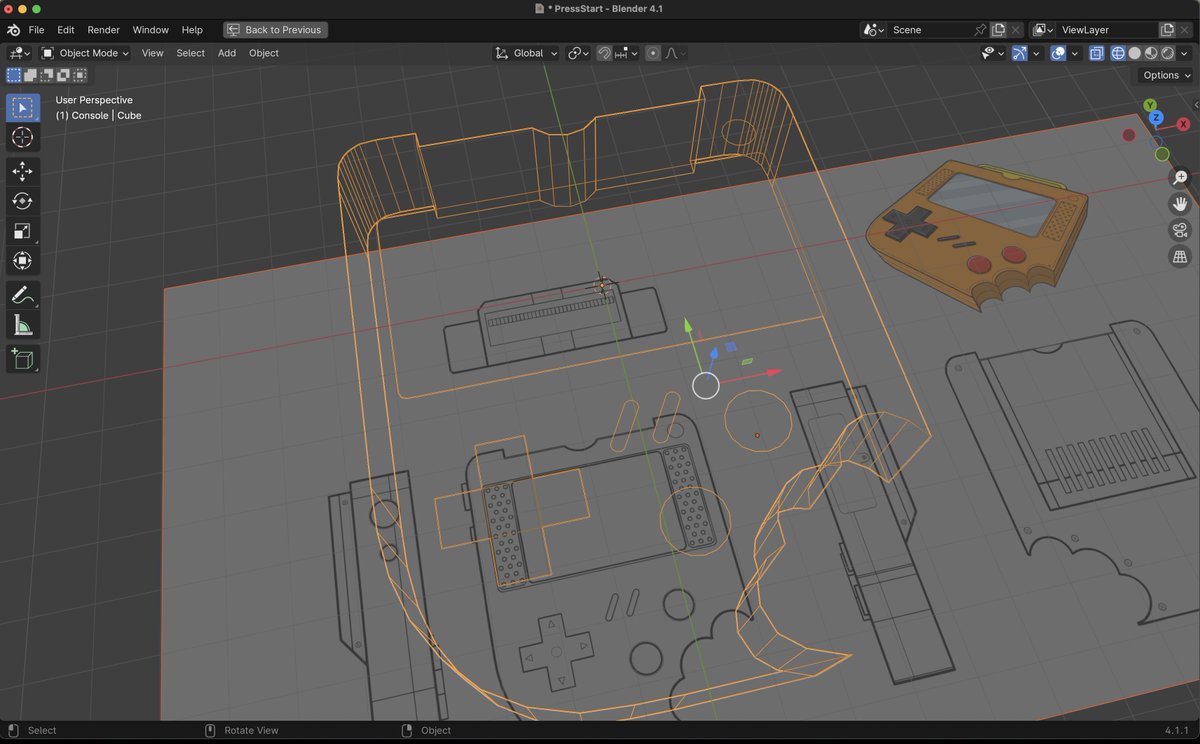Select the Select Box tool

click(x=23, y=108)
